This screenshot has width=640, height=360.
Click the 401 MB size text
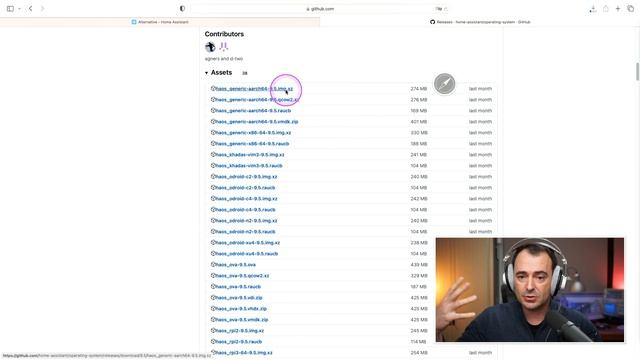[x=419, y=122]
